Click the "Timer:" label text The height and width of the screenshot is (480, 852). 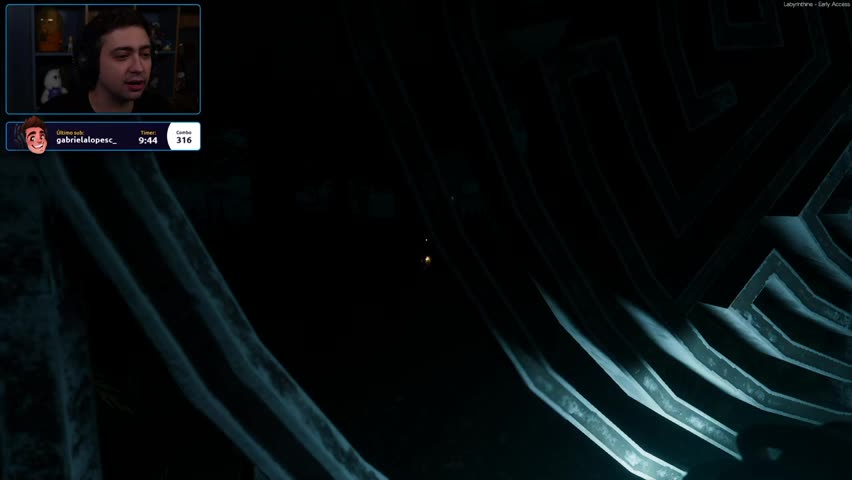coord(148,131)
